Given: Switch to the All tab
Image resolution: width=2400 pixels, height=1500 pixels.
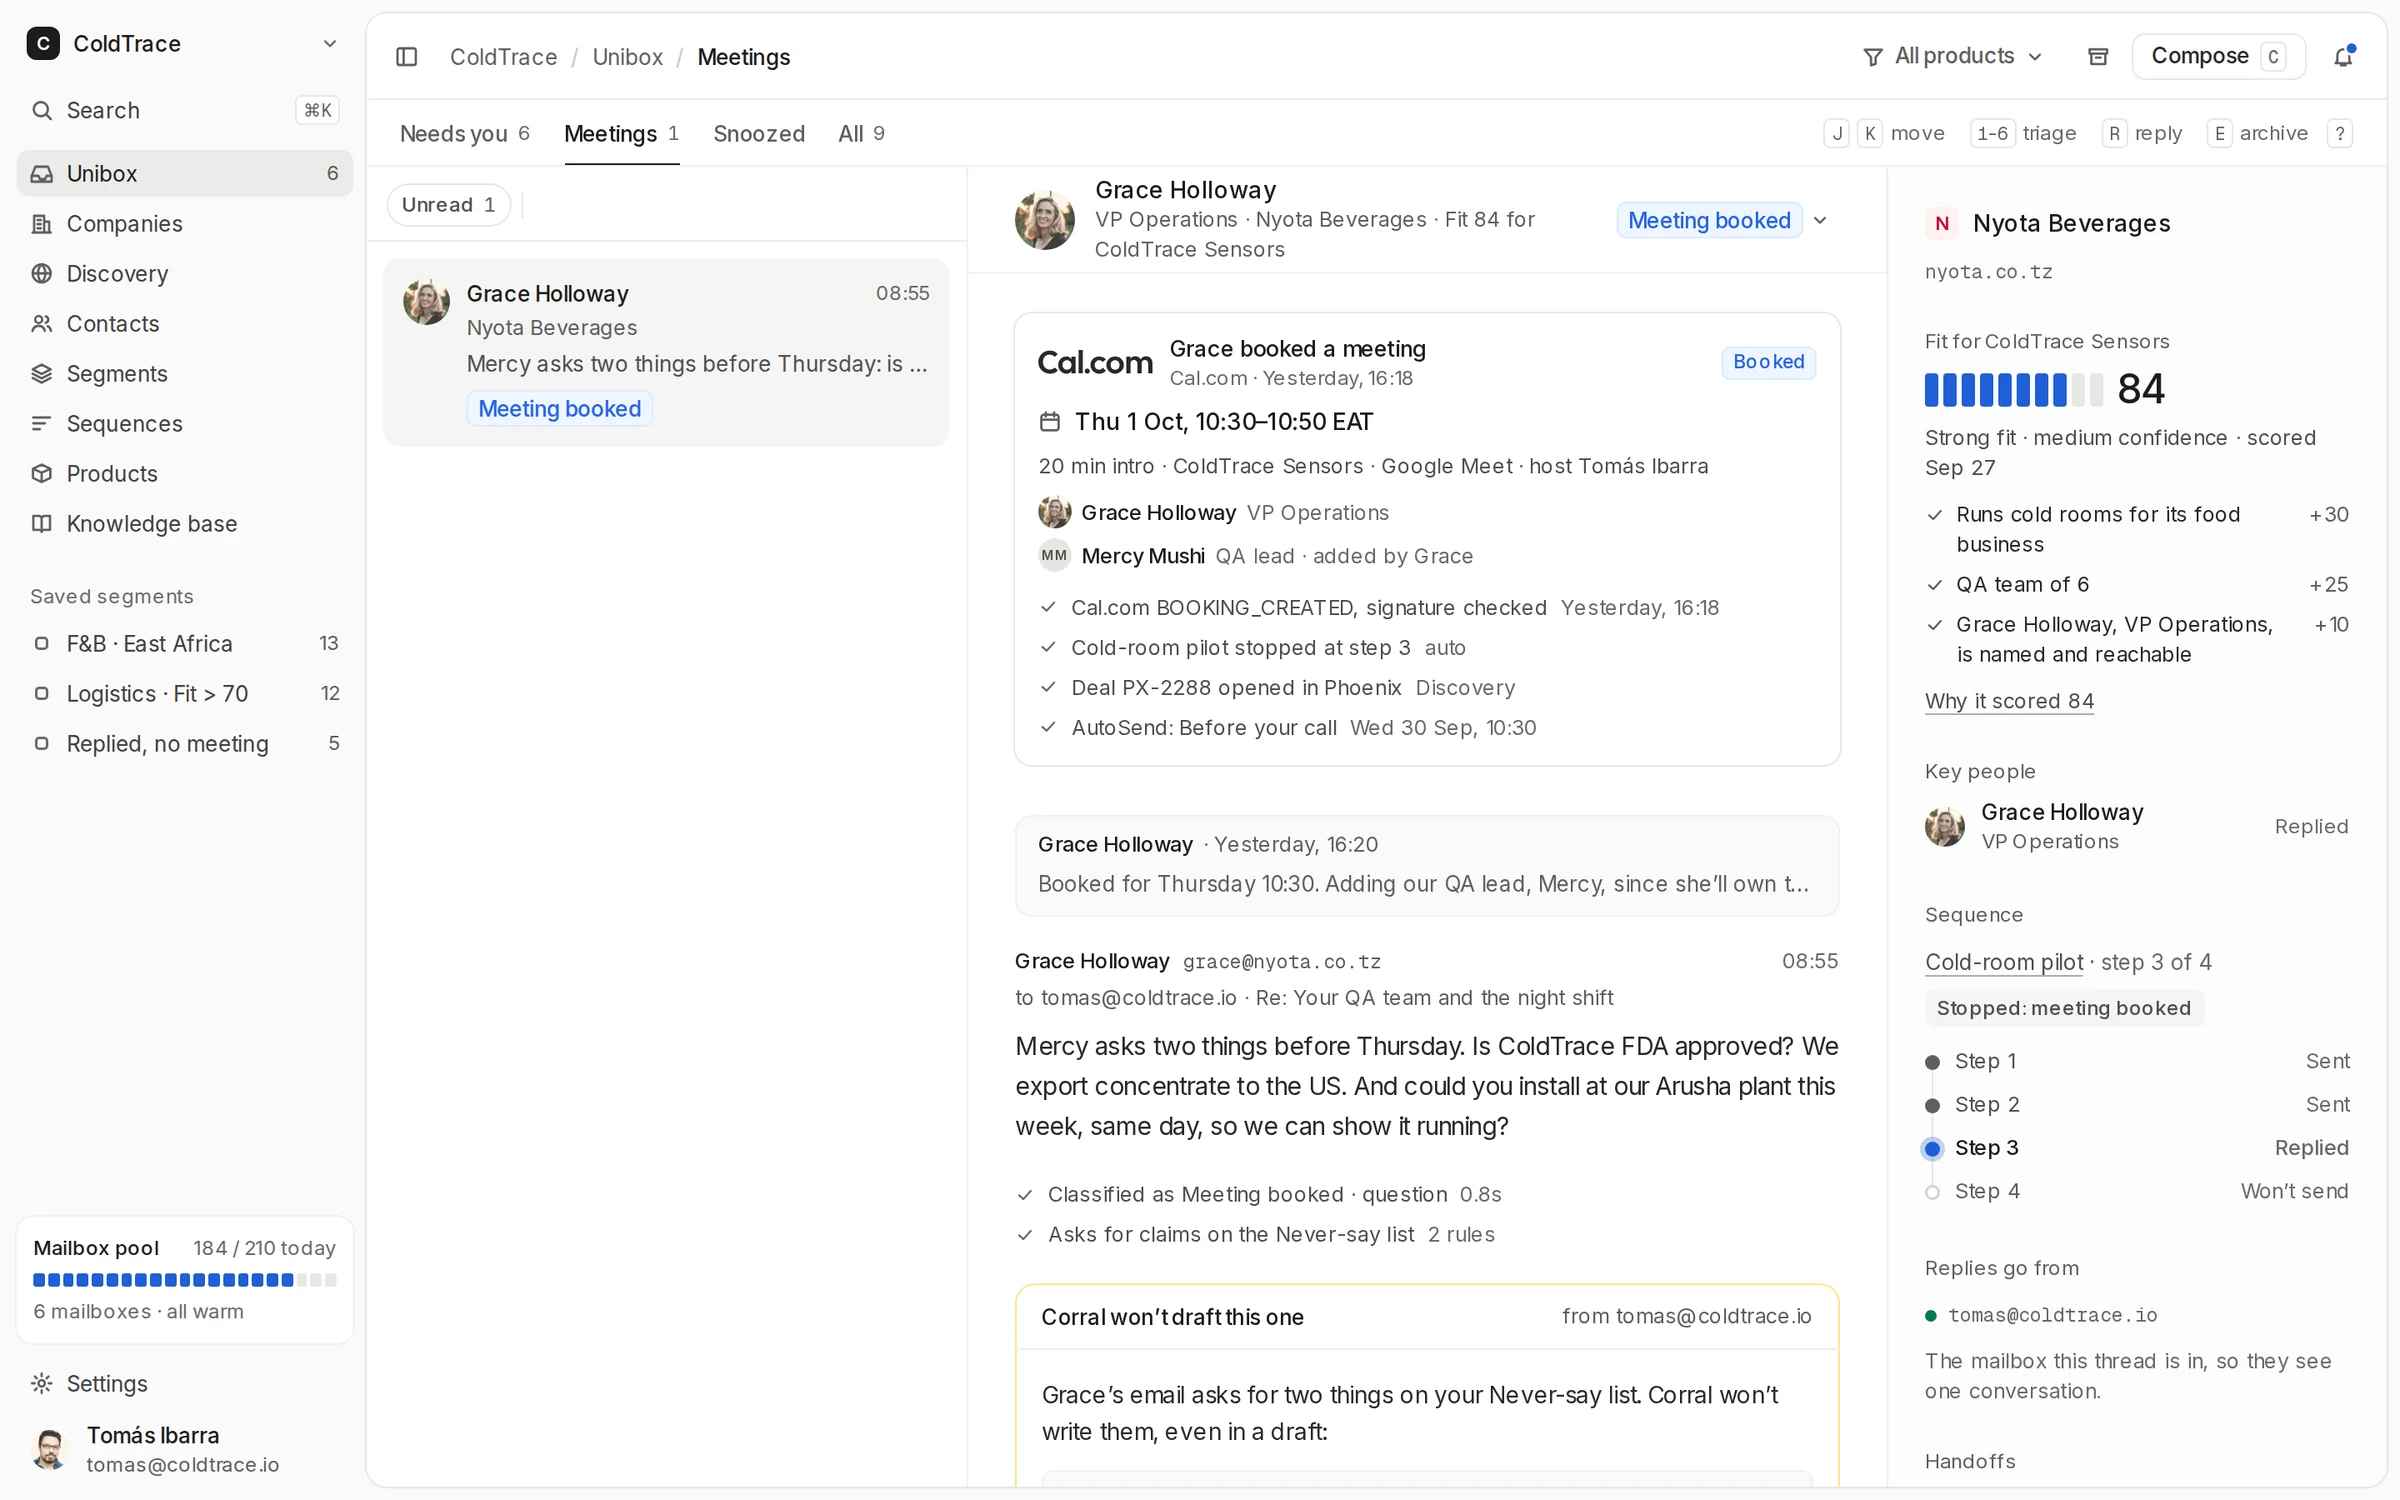Looking at the screenshot, I should coord(861,134).
